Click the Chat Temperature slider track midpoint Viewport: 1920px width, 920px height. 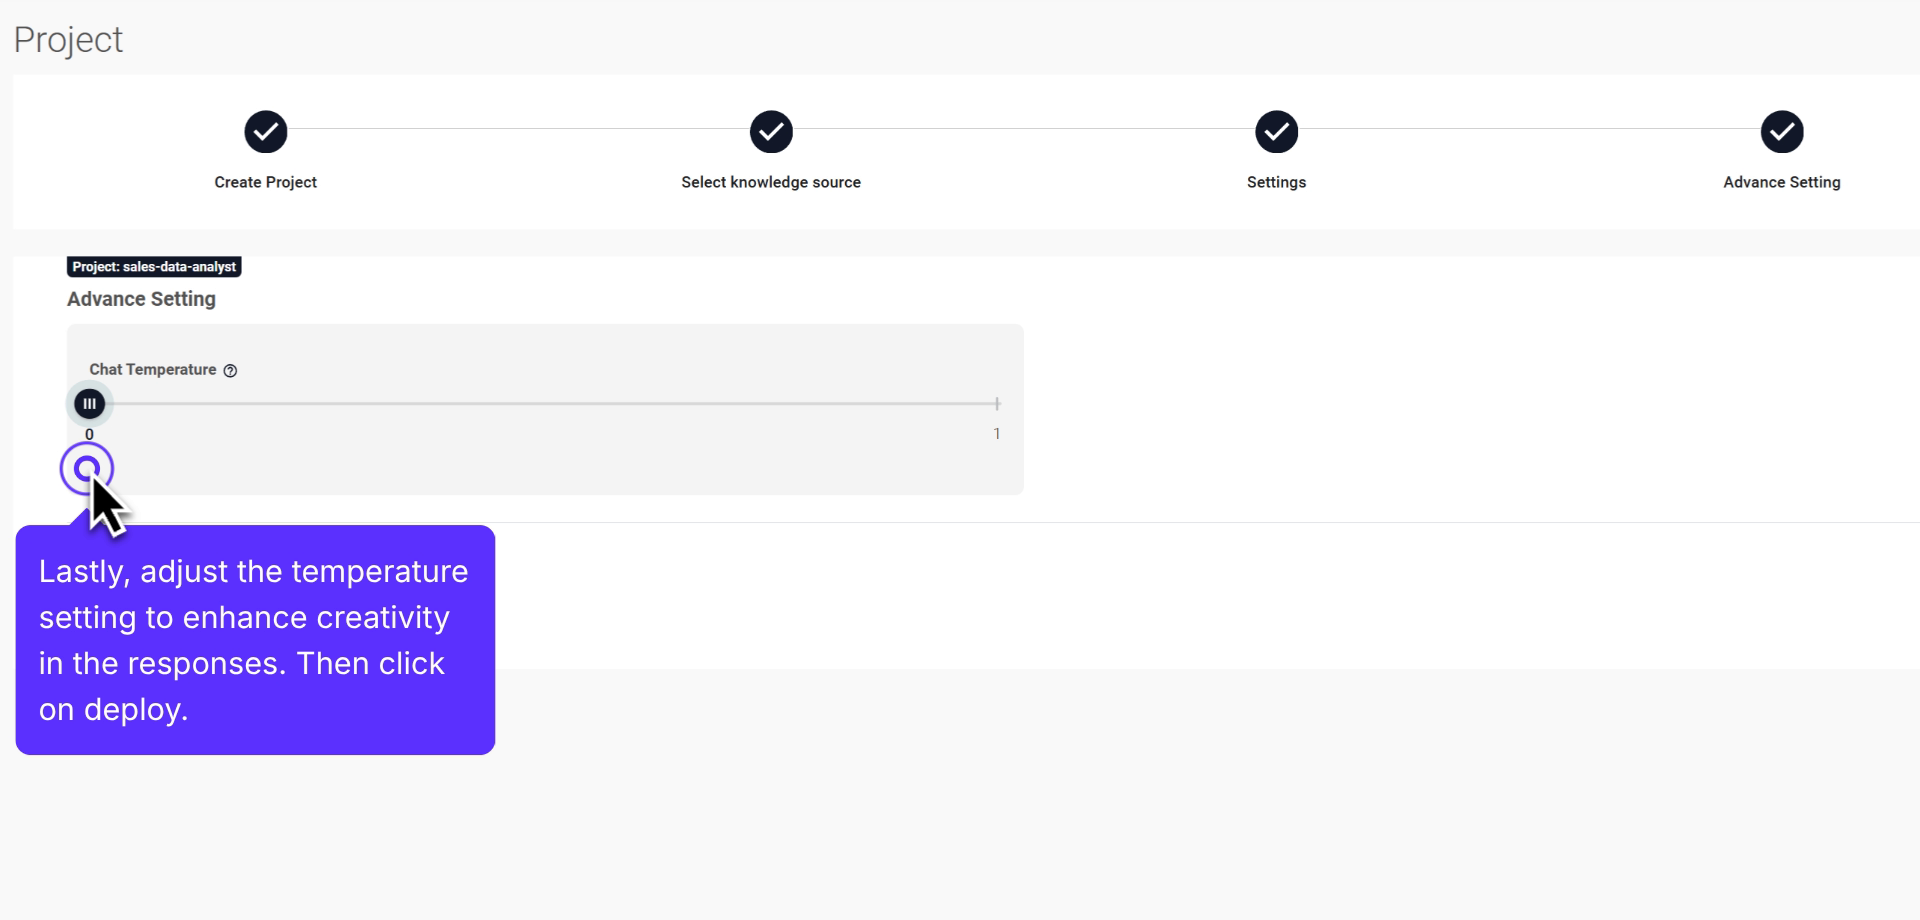point(543,404)
